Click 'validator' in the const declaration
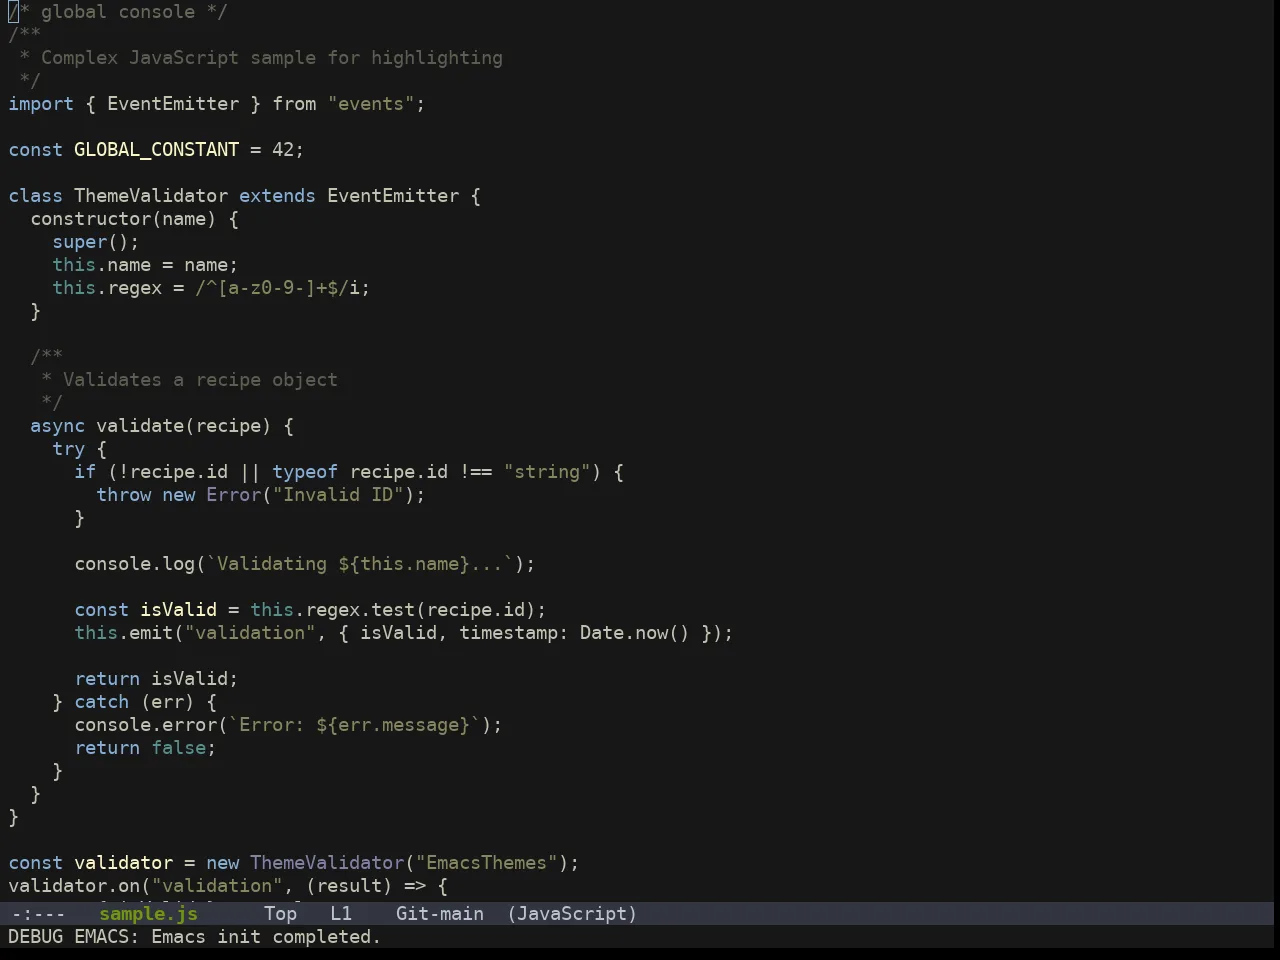 pos(124,863)
